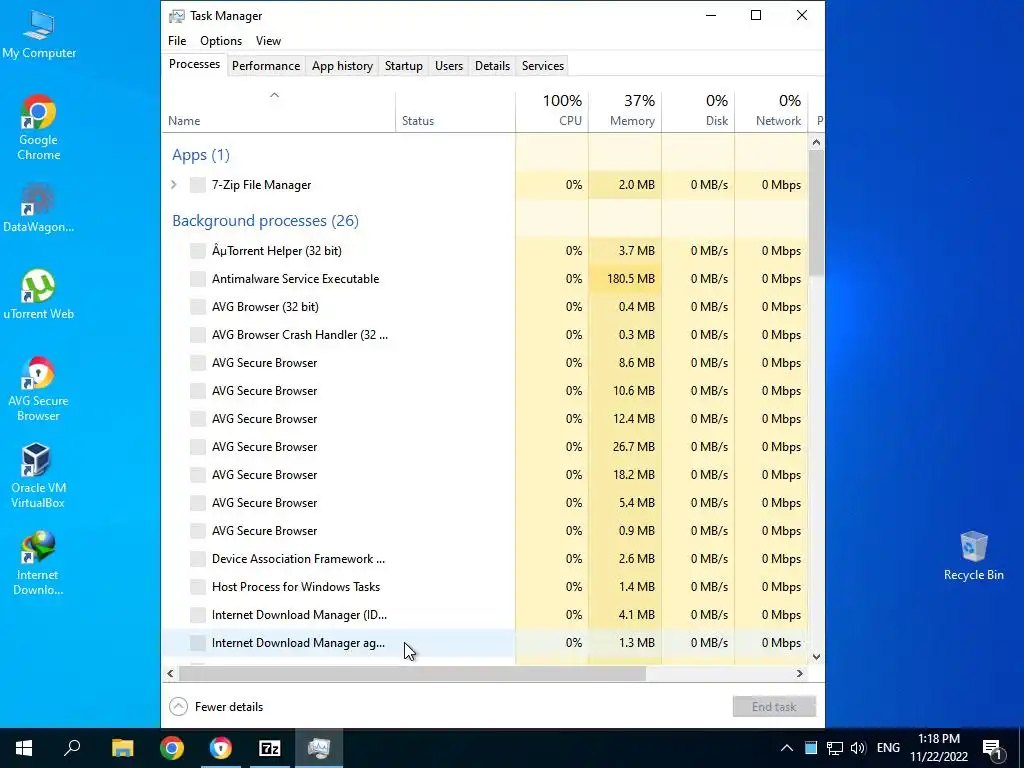1024x768 pixels.
Task: Open My Computer desktop icon
Action: point(39,36)
